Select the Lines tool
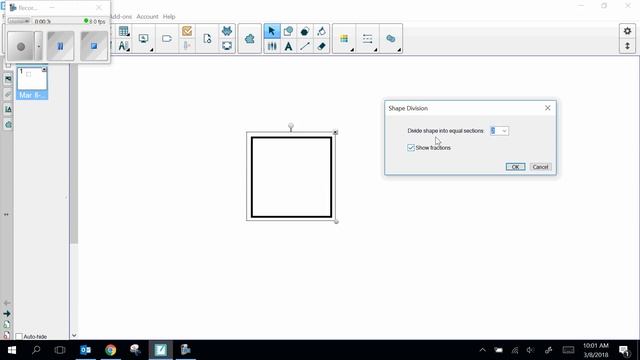Viewport: 640px width, 360px height. (x=304, y=46)
